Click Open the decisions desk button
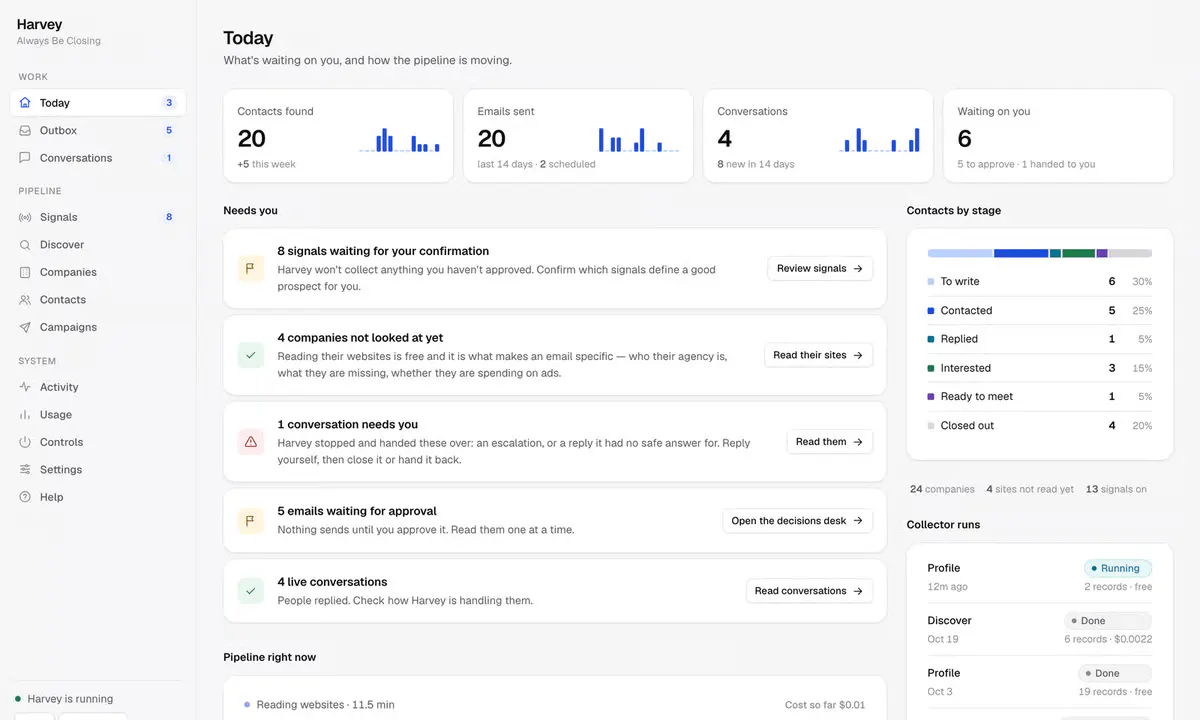Screen dimensions: 1200x720 797,520
